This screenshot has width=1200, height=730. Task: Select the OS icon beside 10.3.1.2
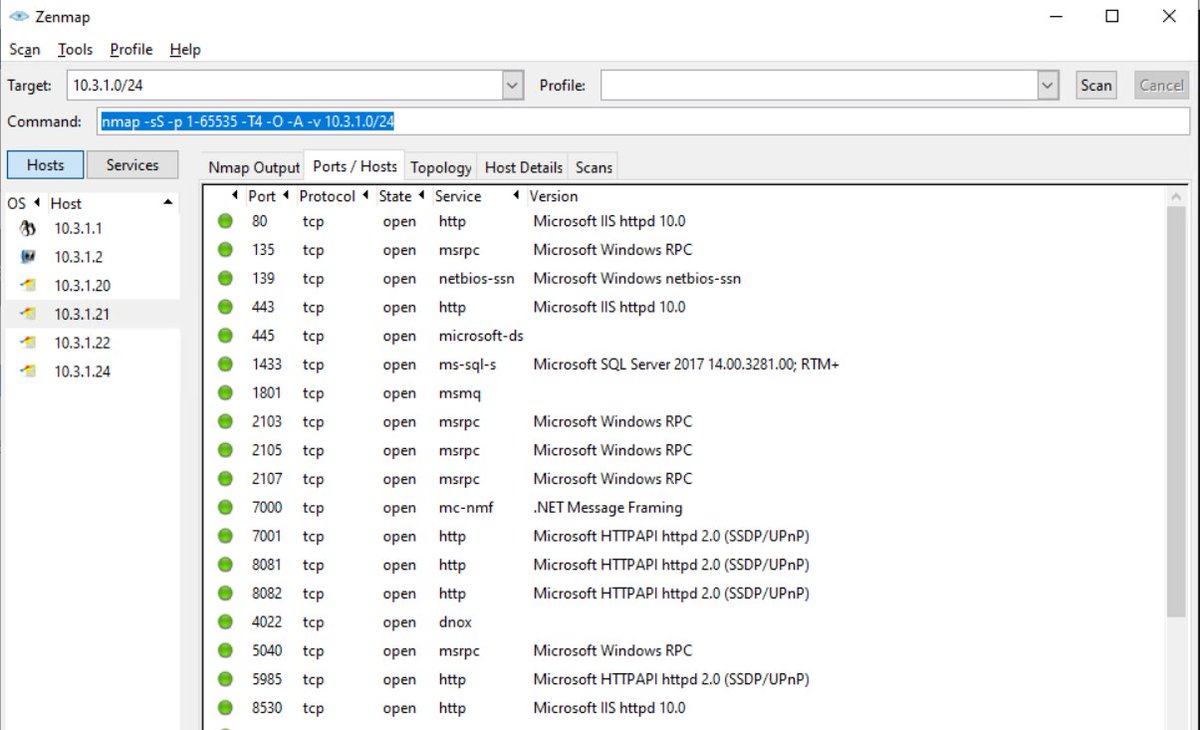pos(28,257)
